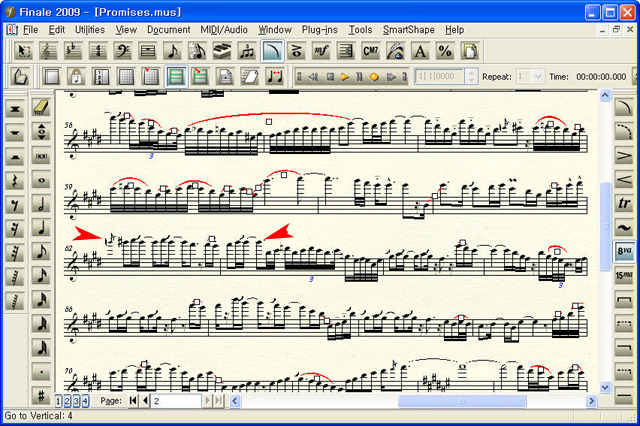Click the horizontal scrollbar right arrow
The height and width of the screenshot is (426, 640).
(591, 401)
